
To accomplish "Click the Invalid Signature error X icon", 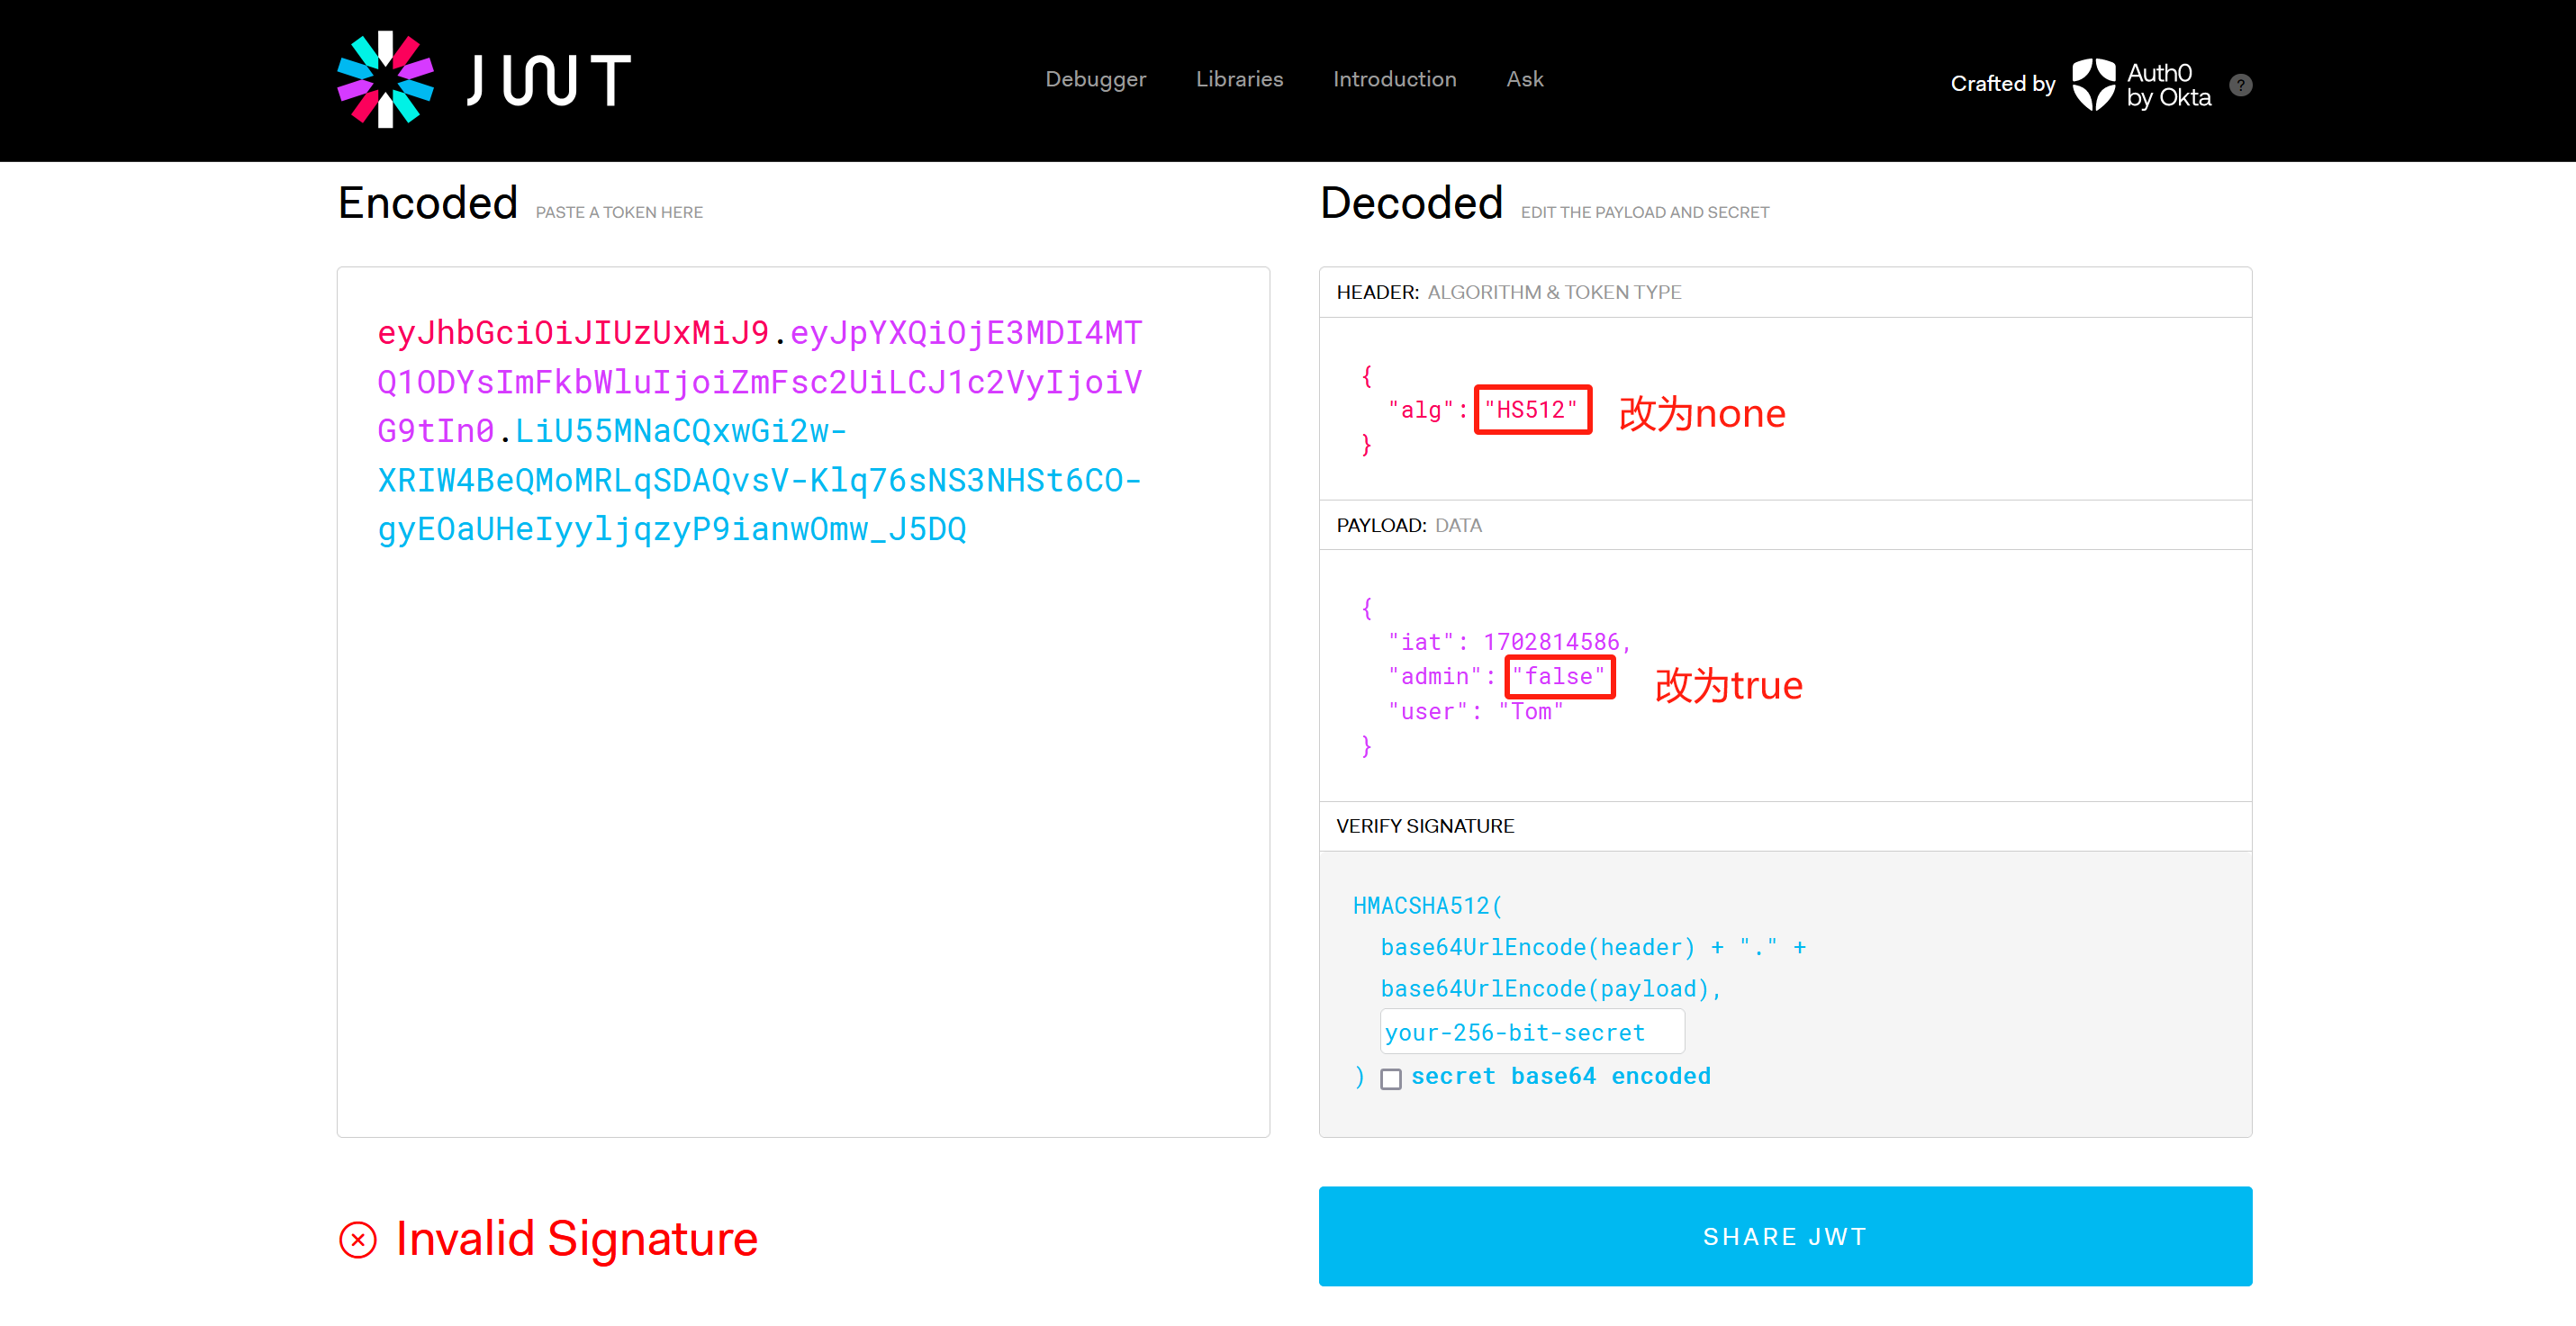I will click(x=358, y=1239).
